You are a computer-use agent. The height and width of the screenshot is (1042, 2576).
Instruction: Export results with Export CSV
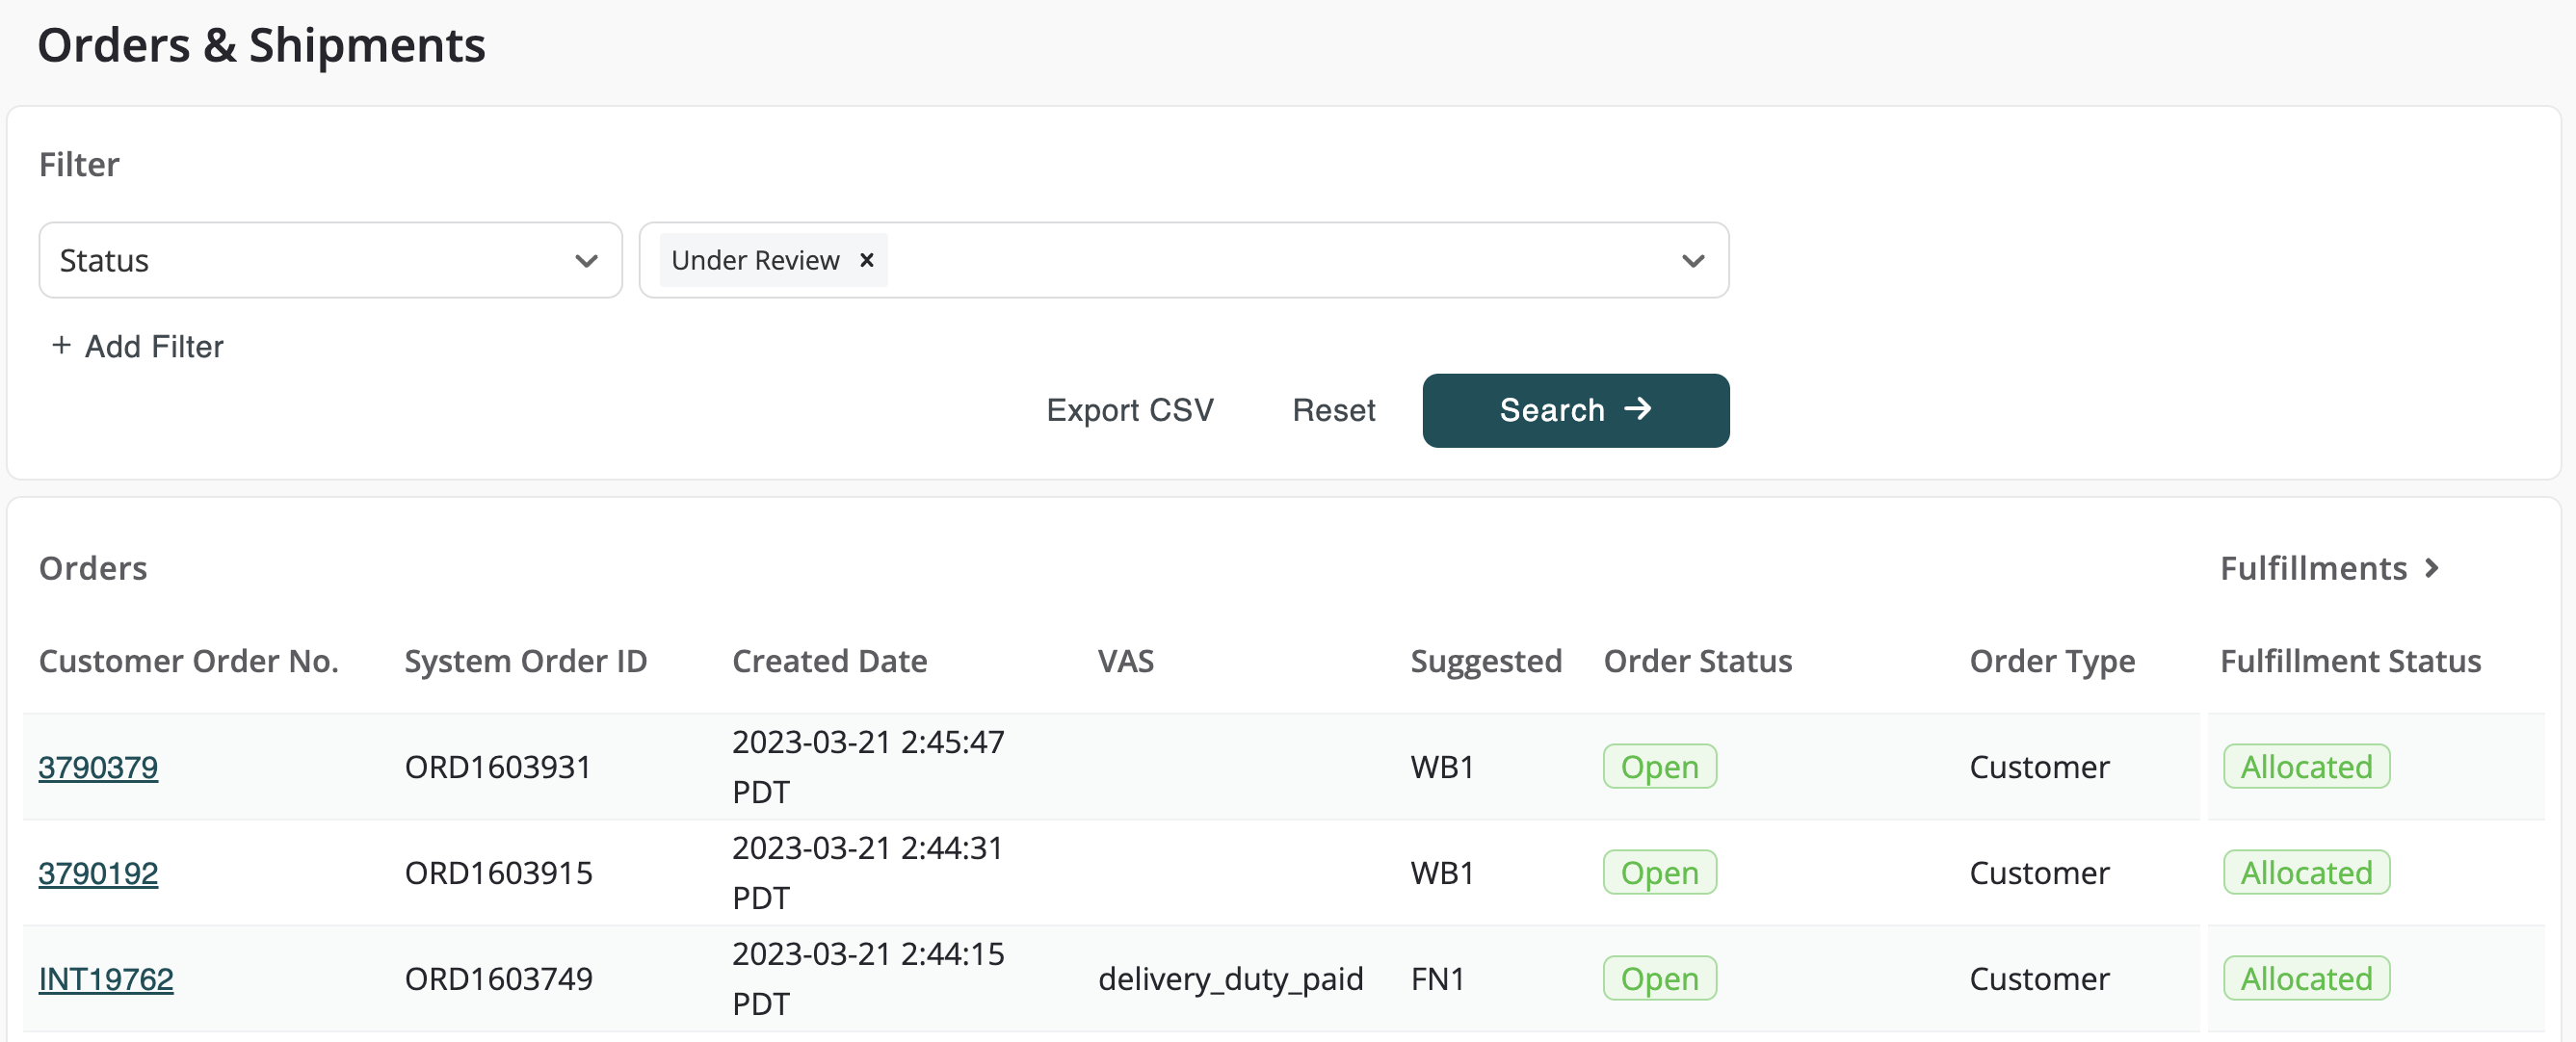click(x=1129, y=410)
